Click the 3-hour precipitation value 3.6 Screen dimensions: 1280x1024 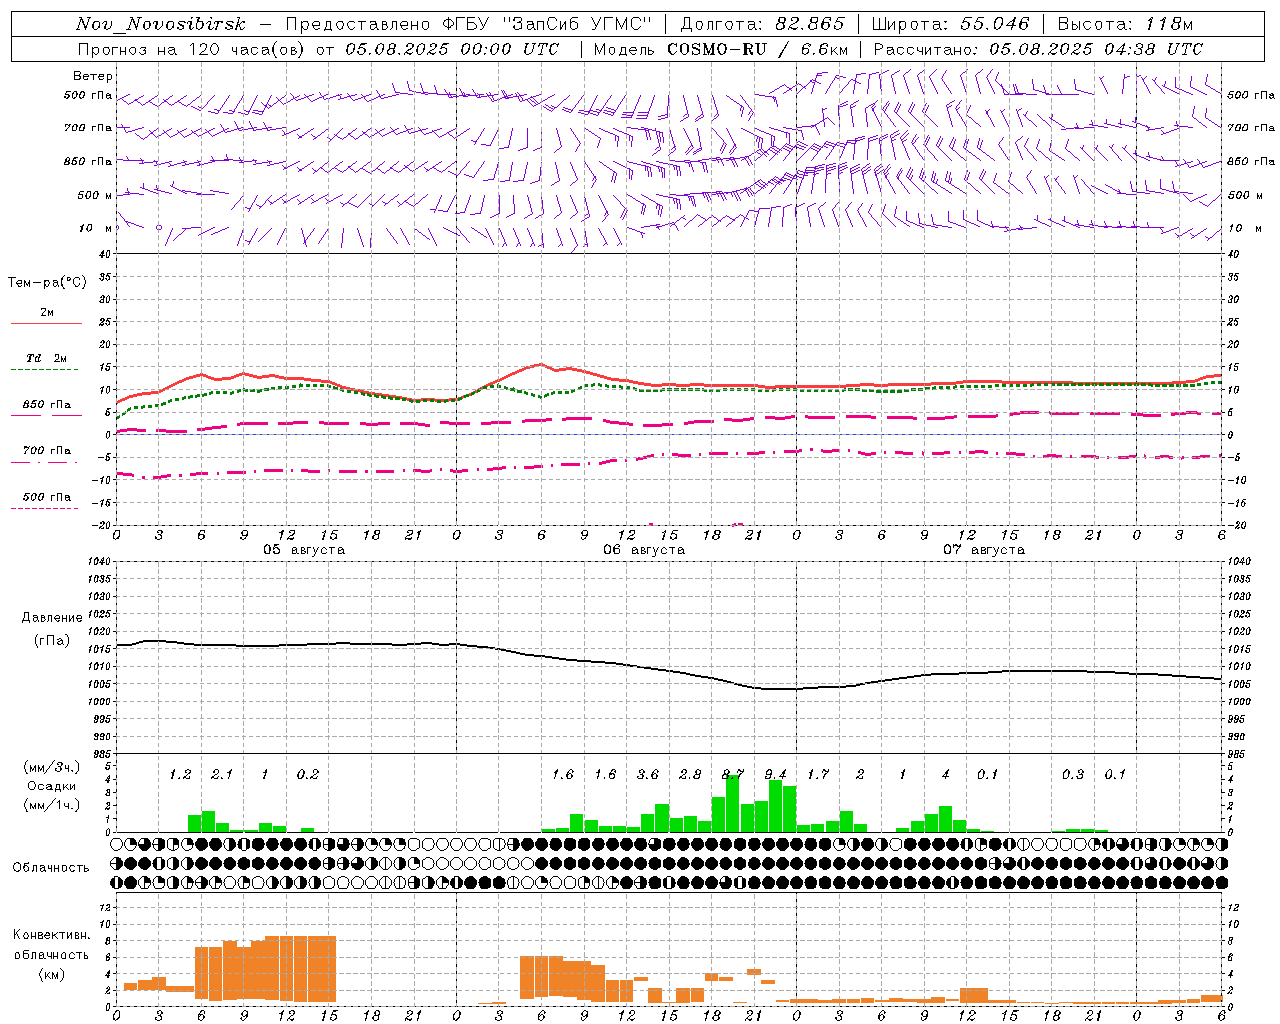pos(648,775)
